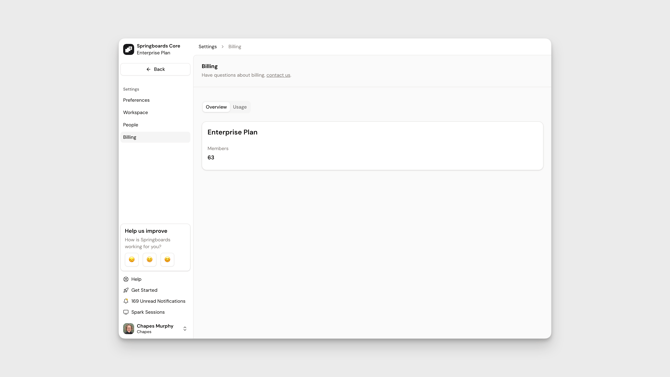The height and width of the screenshot is (377, 670).
Task: Click Billing in the breadcrumb
Action: click(235, 47)
